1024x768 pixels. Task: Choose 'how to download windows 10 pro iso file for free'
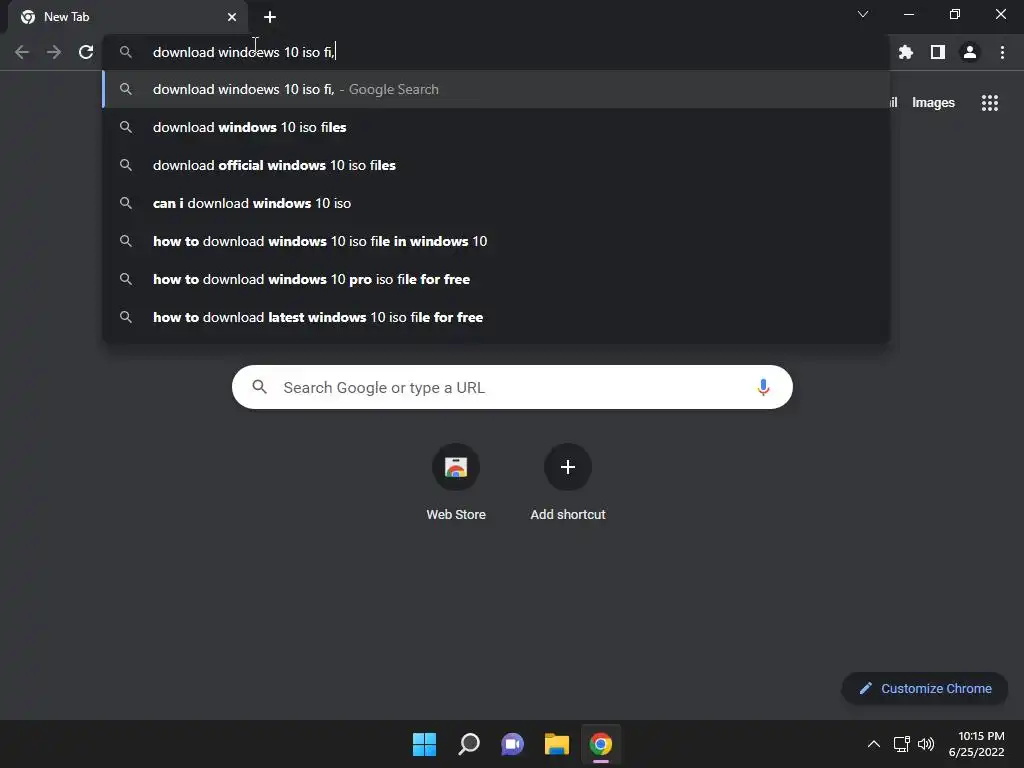496,279
